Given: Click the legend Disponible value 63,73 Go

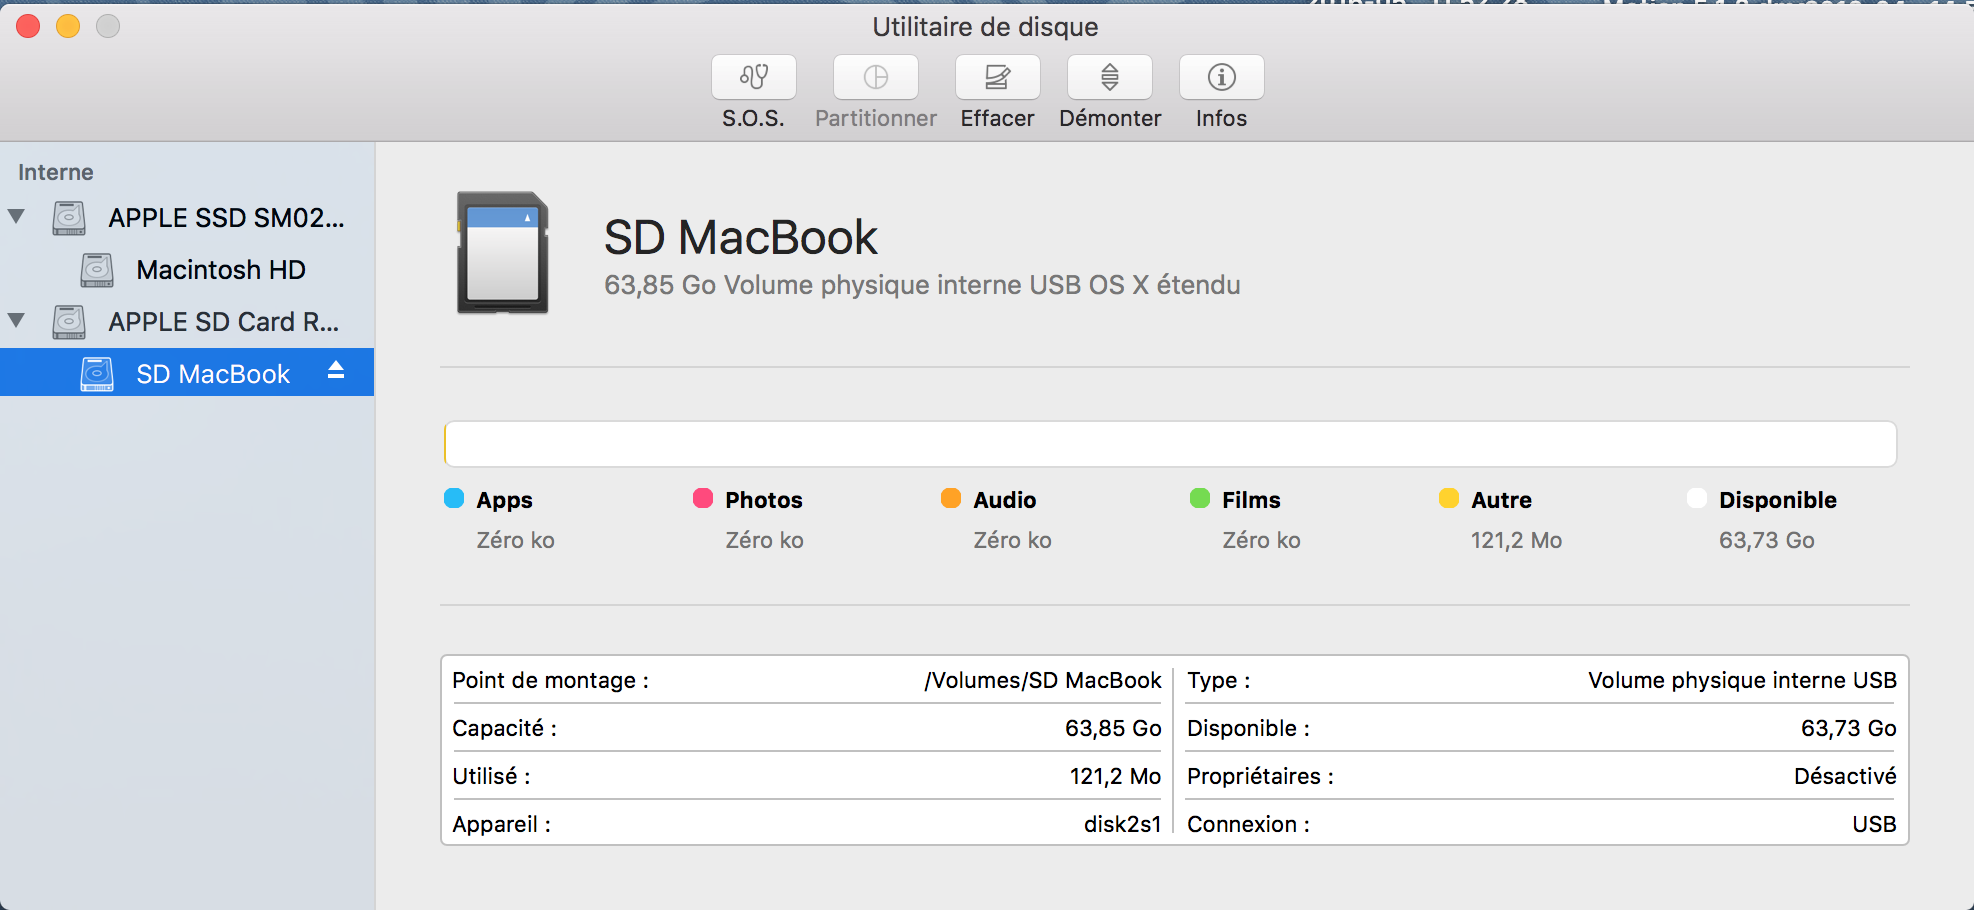Looking at the screenshot, I should coord(1767,540).
